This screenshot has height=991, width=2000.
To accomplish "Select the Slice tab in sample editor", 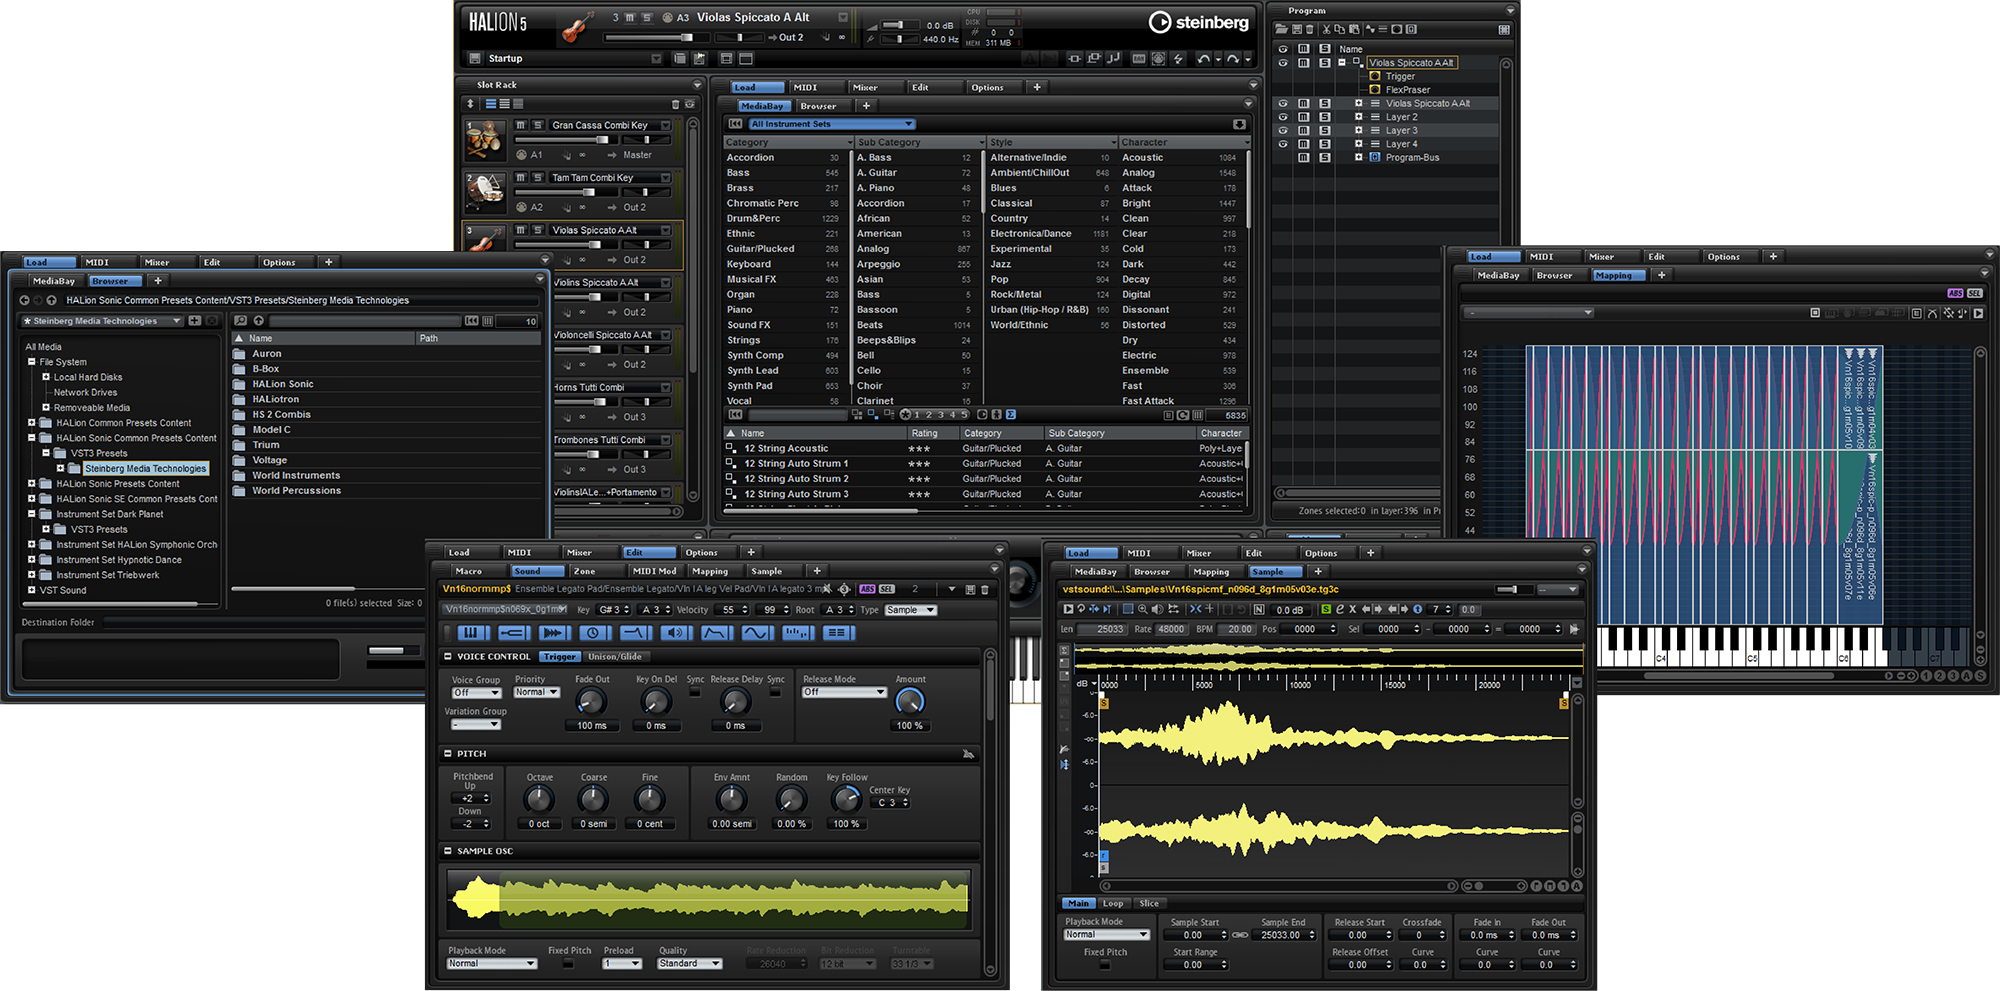I will pyautogui.click(x=1150, y=903).
